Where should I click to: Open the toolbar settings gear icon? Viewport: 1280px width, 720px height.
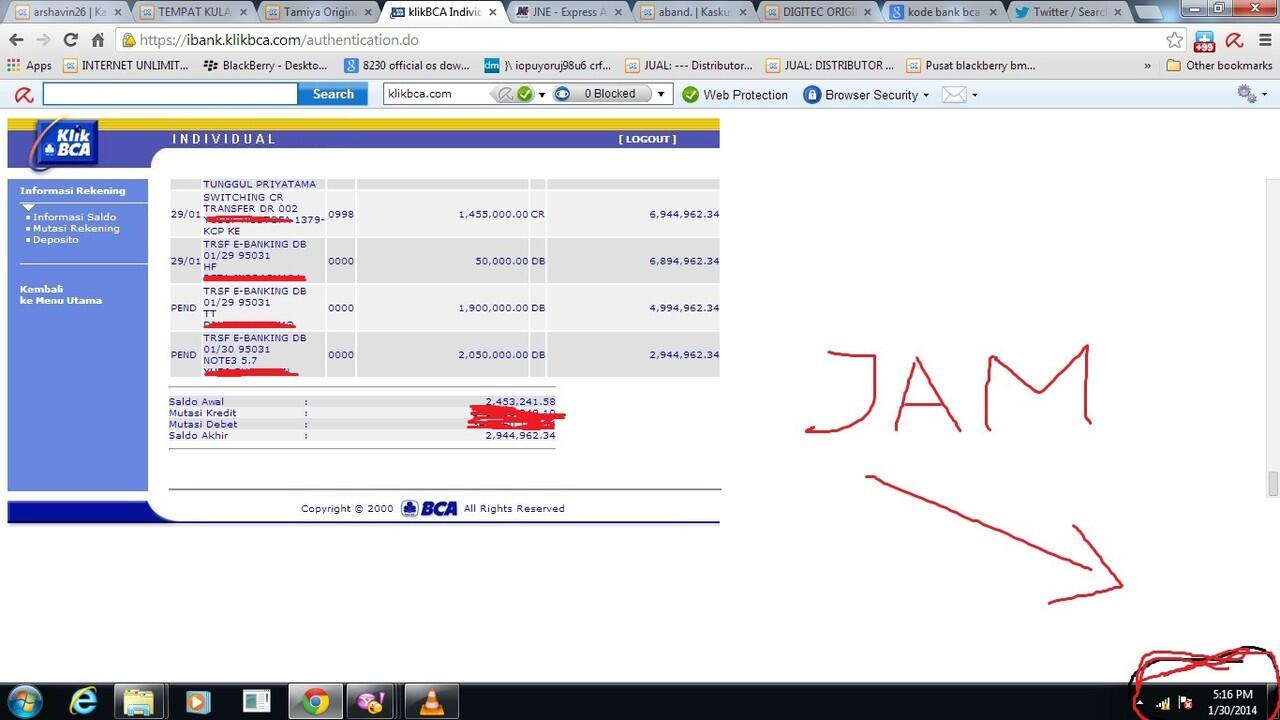click(1246, 93)
